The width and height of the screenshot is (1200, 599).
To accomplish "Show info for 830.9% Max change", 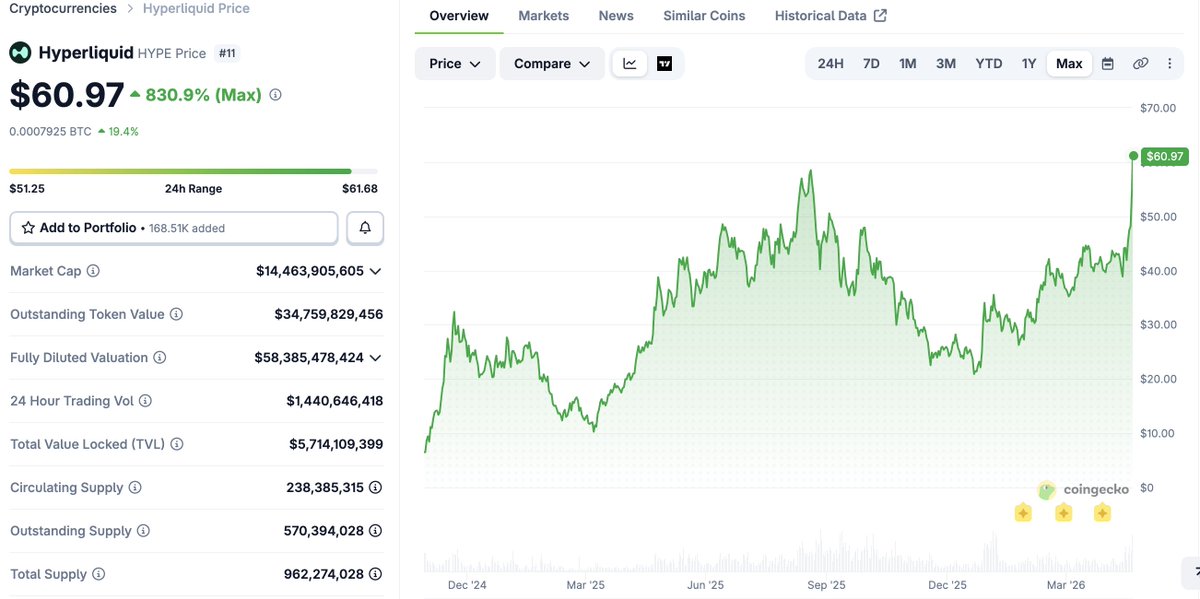I will pos(275,95).
